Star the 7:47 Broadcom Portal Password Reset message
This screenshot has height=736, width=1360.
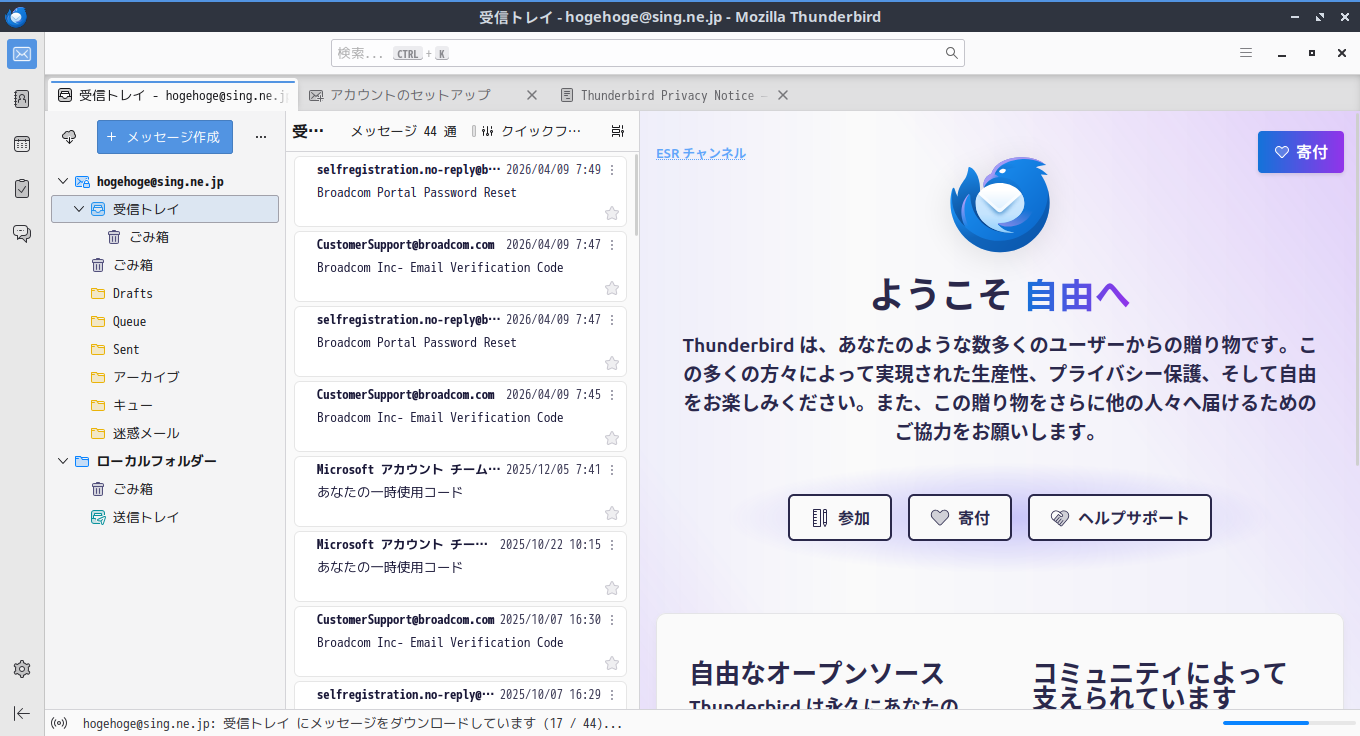[612, 363]
